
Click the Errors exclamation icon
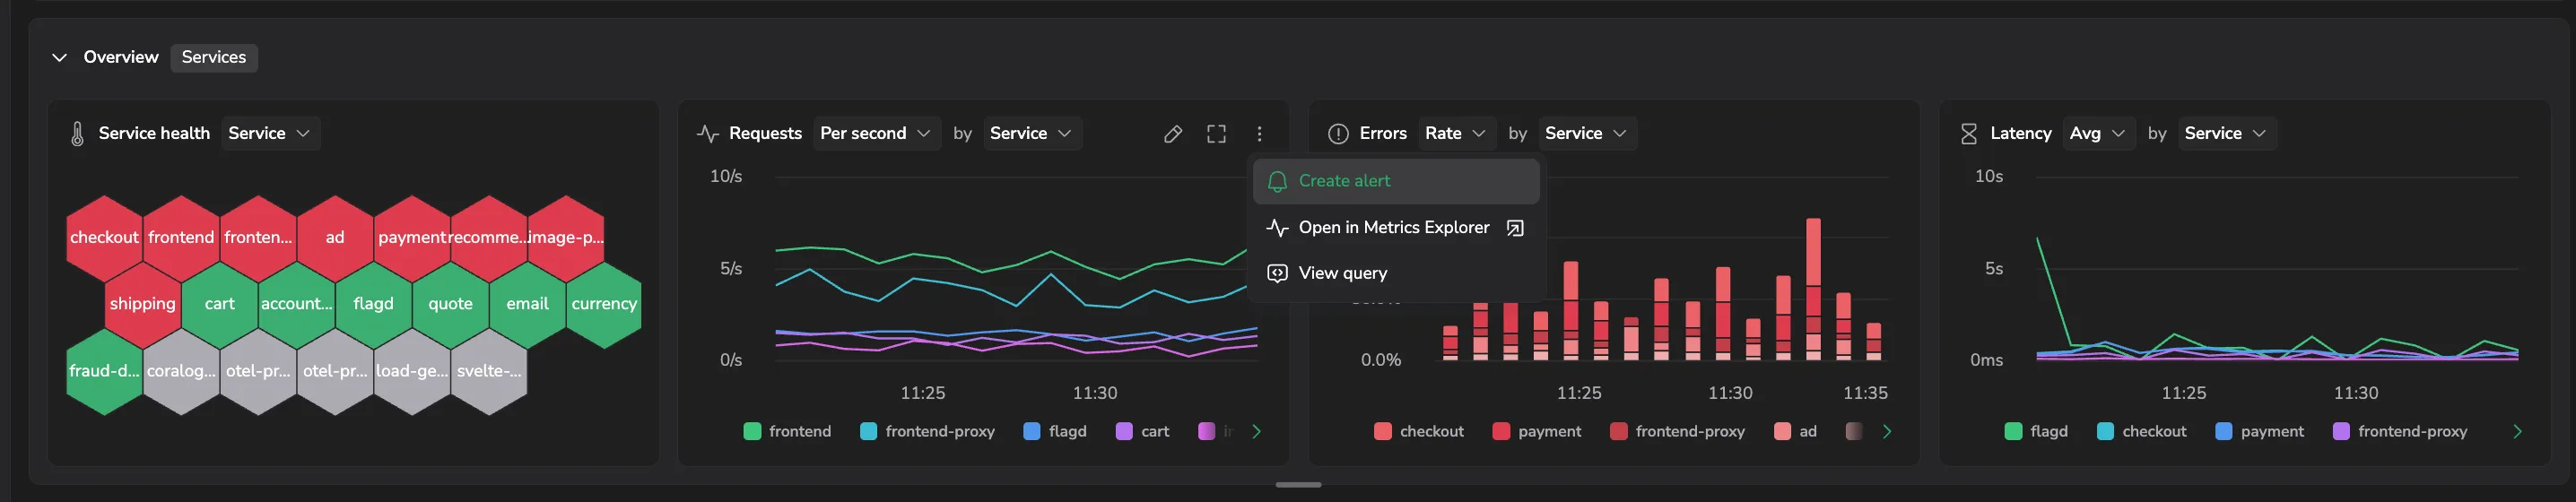coord(1338,134)
